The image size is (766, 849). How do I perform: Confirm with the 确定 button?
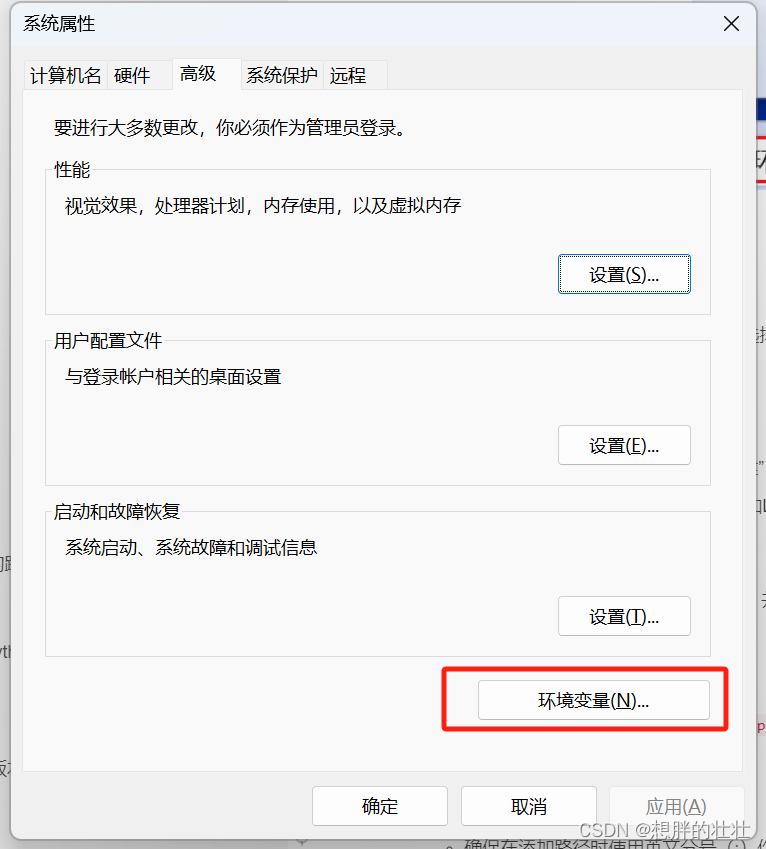(379, 806)
